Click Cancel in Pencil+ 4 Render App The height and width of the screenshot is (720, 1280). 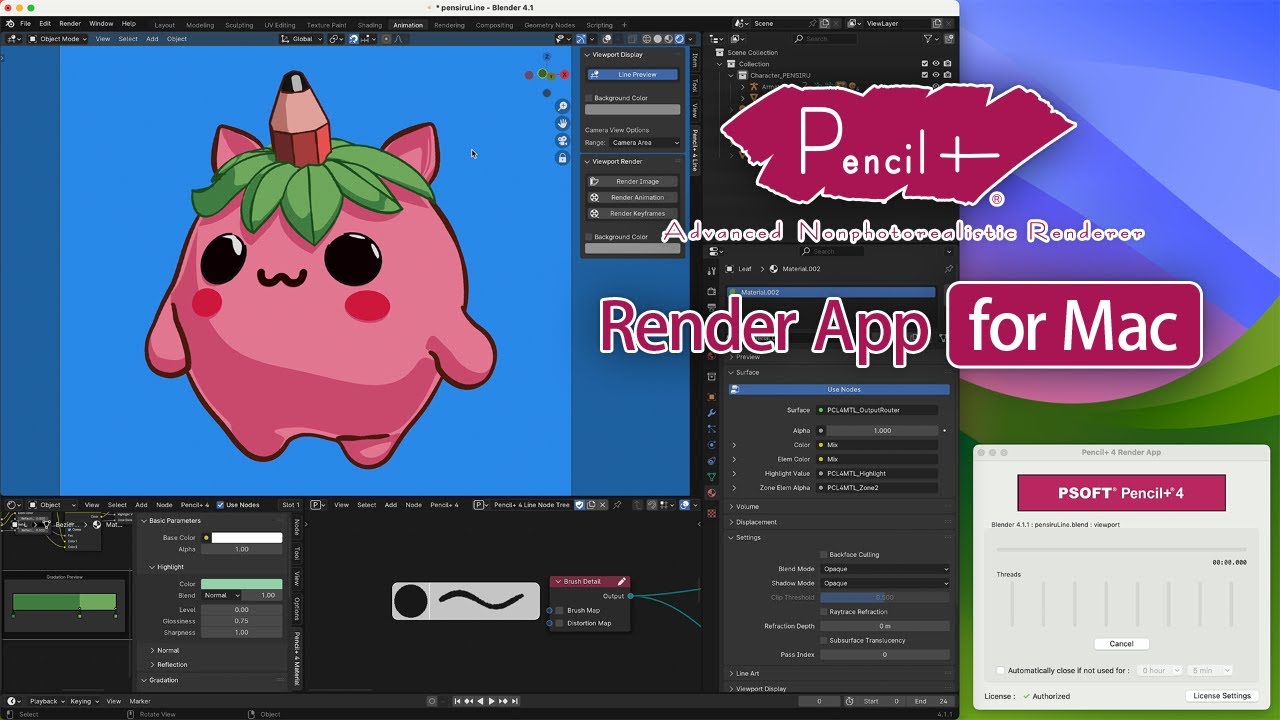pyautogui.click(x=1121, y=644)
